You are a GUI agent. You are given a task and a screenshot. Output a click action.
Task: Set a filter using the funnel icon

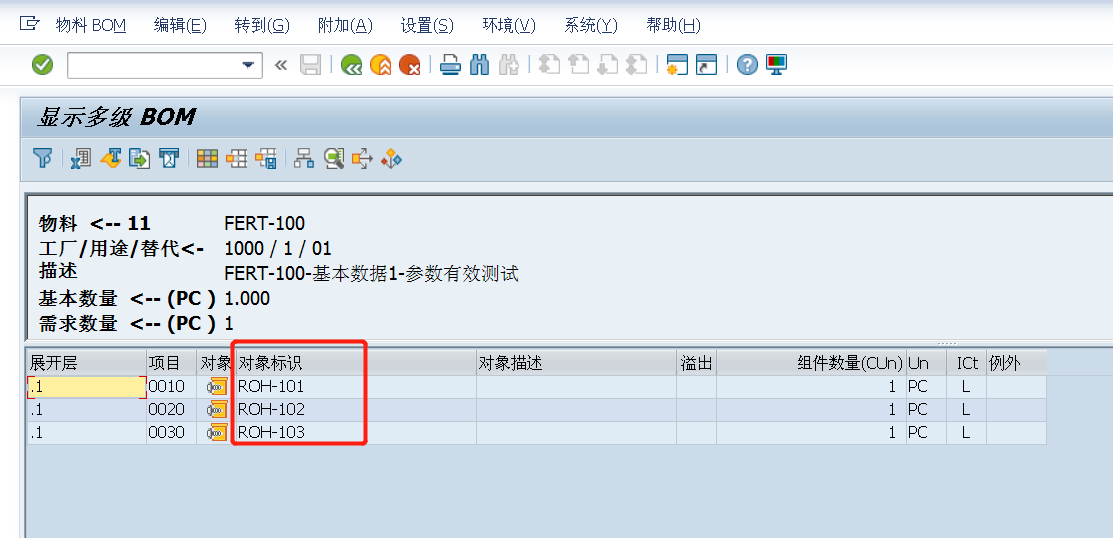pyautogui.click(x=43, y=158)
